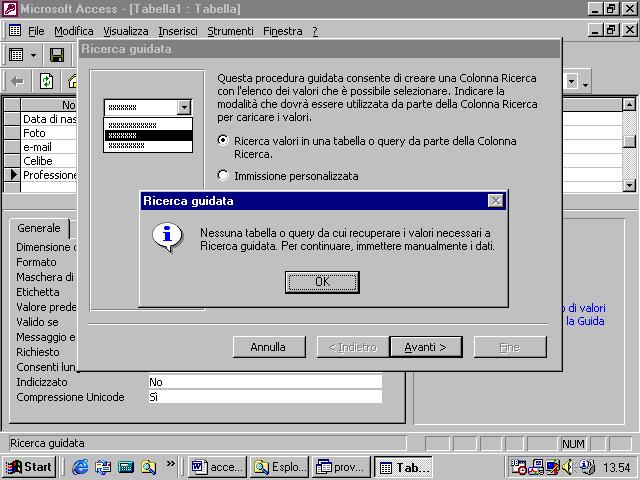Expand the quick launch chevron »
Image resolution: width=640 pixels, height=480 pixels.
[x=171, y=463]
